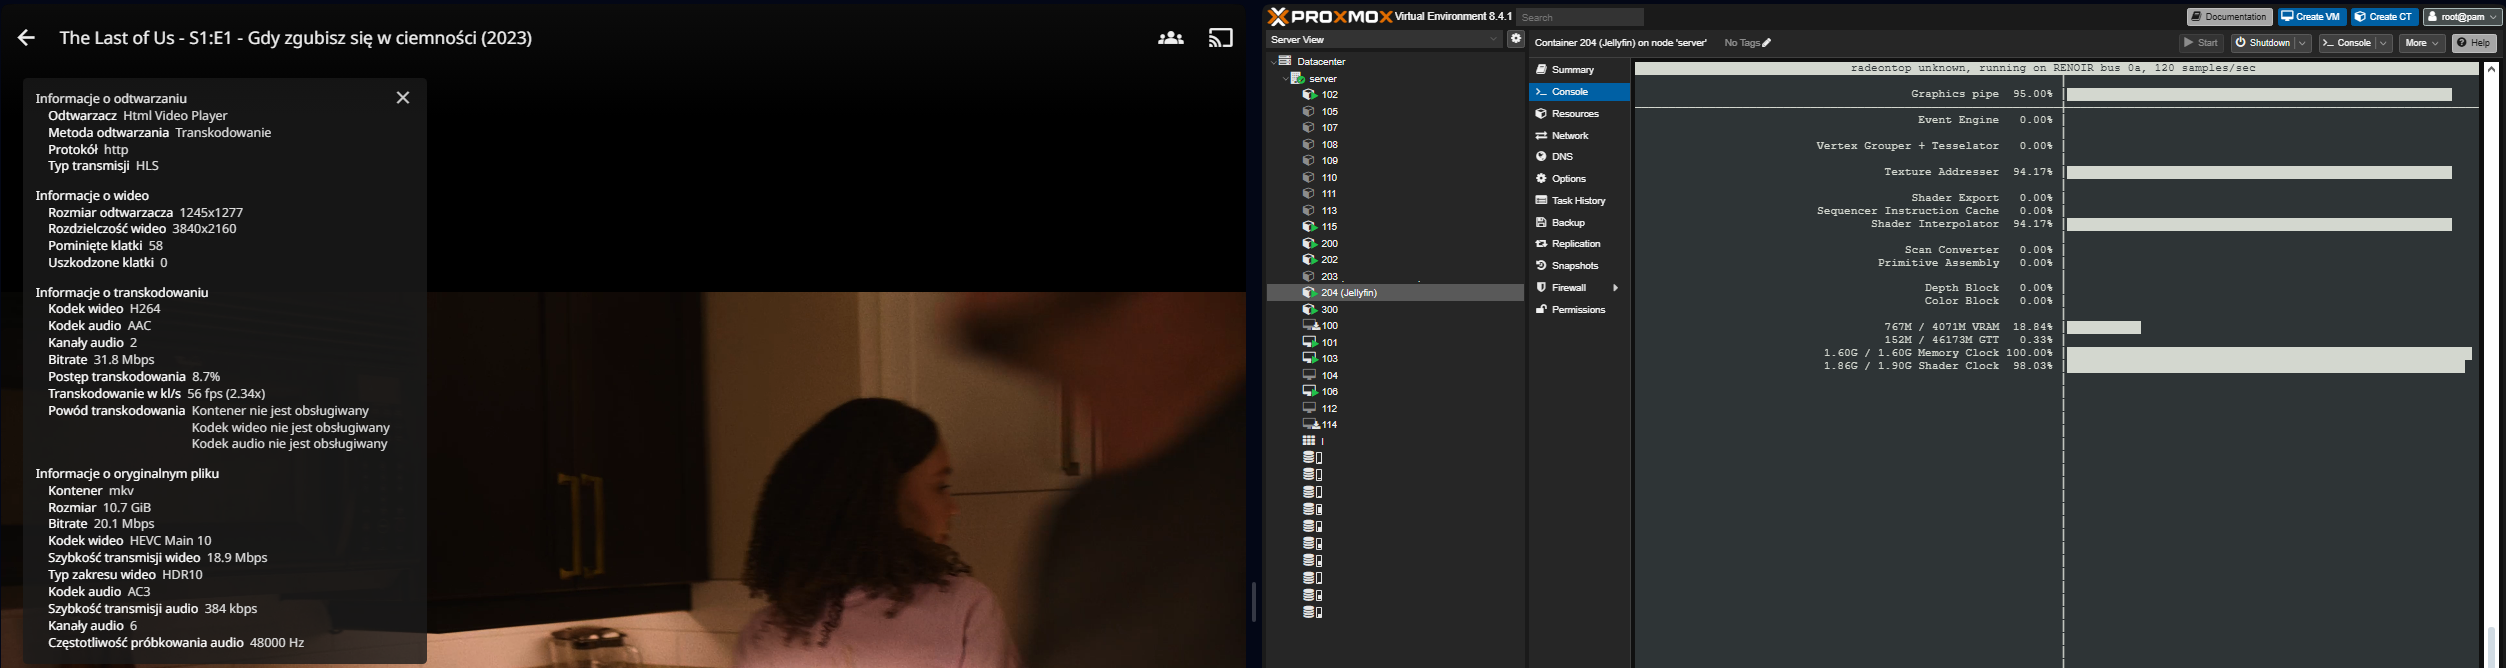This screenshot has height=668, width=2506.
Task: Click the Create VM button
Action: tap(2311, 17)
